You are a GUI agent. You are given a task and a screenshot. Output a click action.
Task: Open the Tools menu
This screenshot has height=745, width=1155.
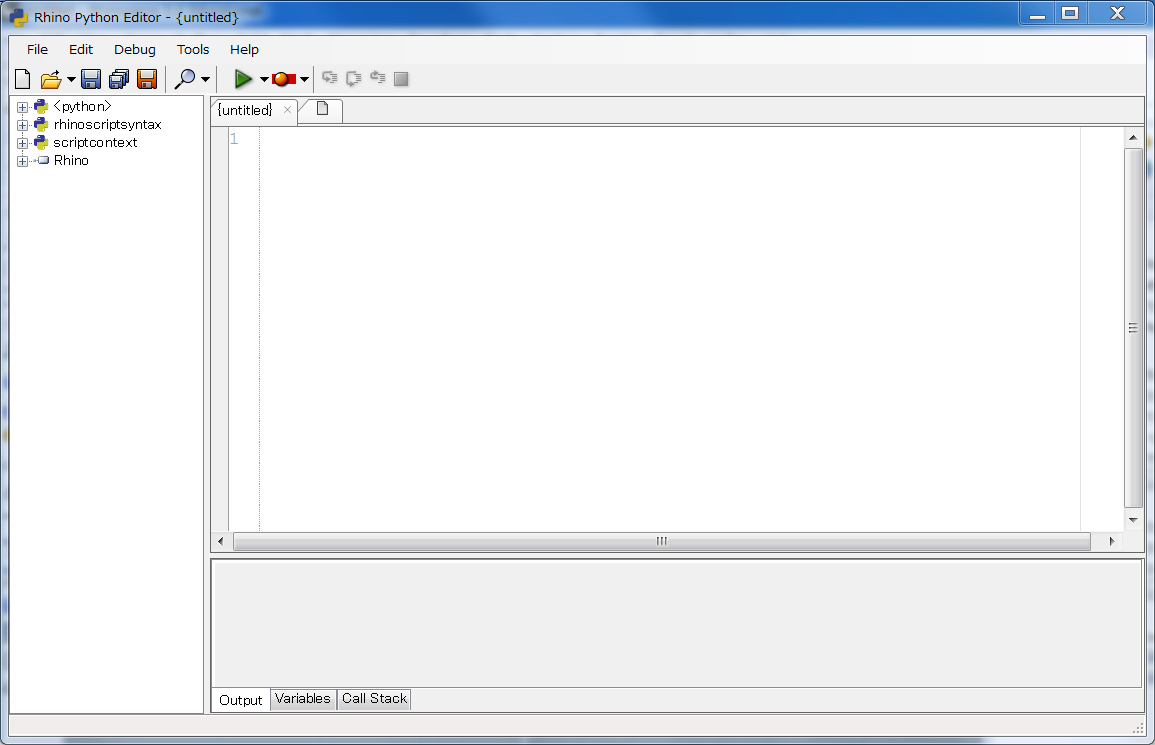[x=192, y=49]
